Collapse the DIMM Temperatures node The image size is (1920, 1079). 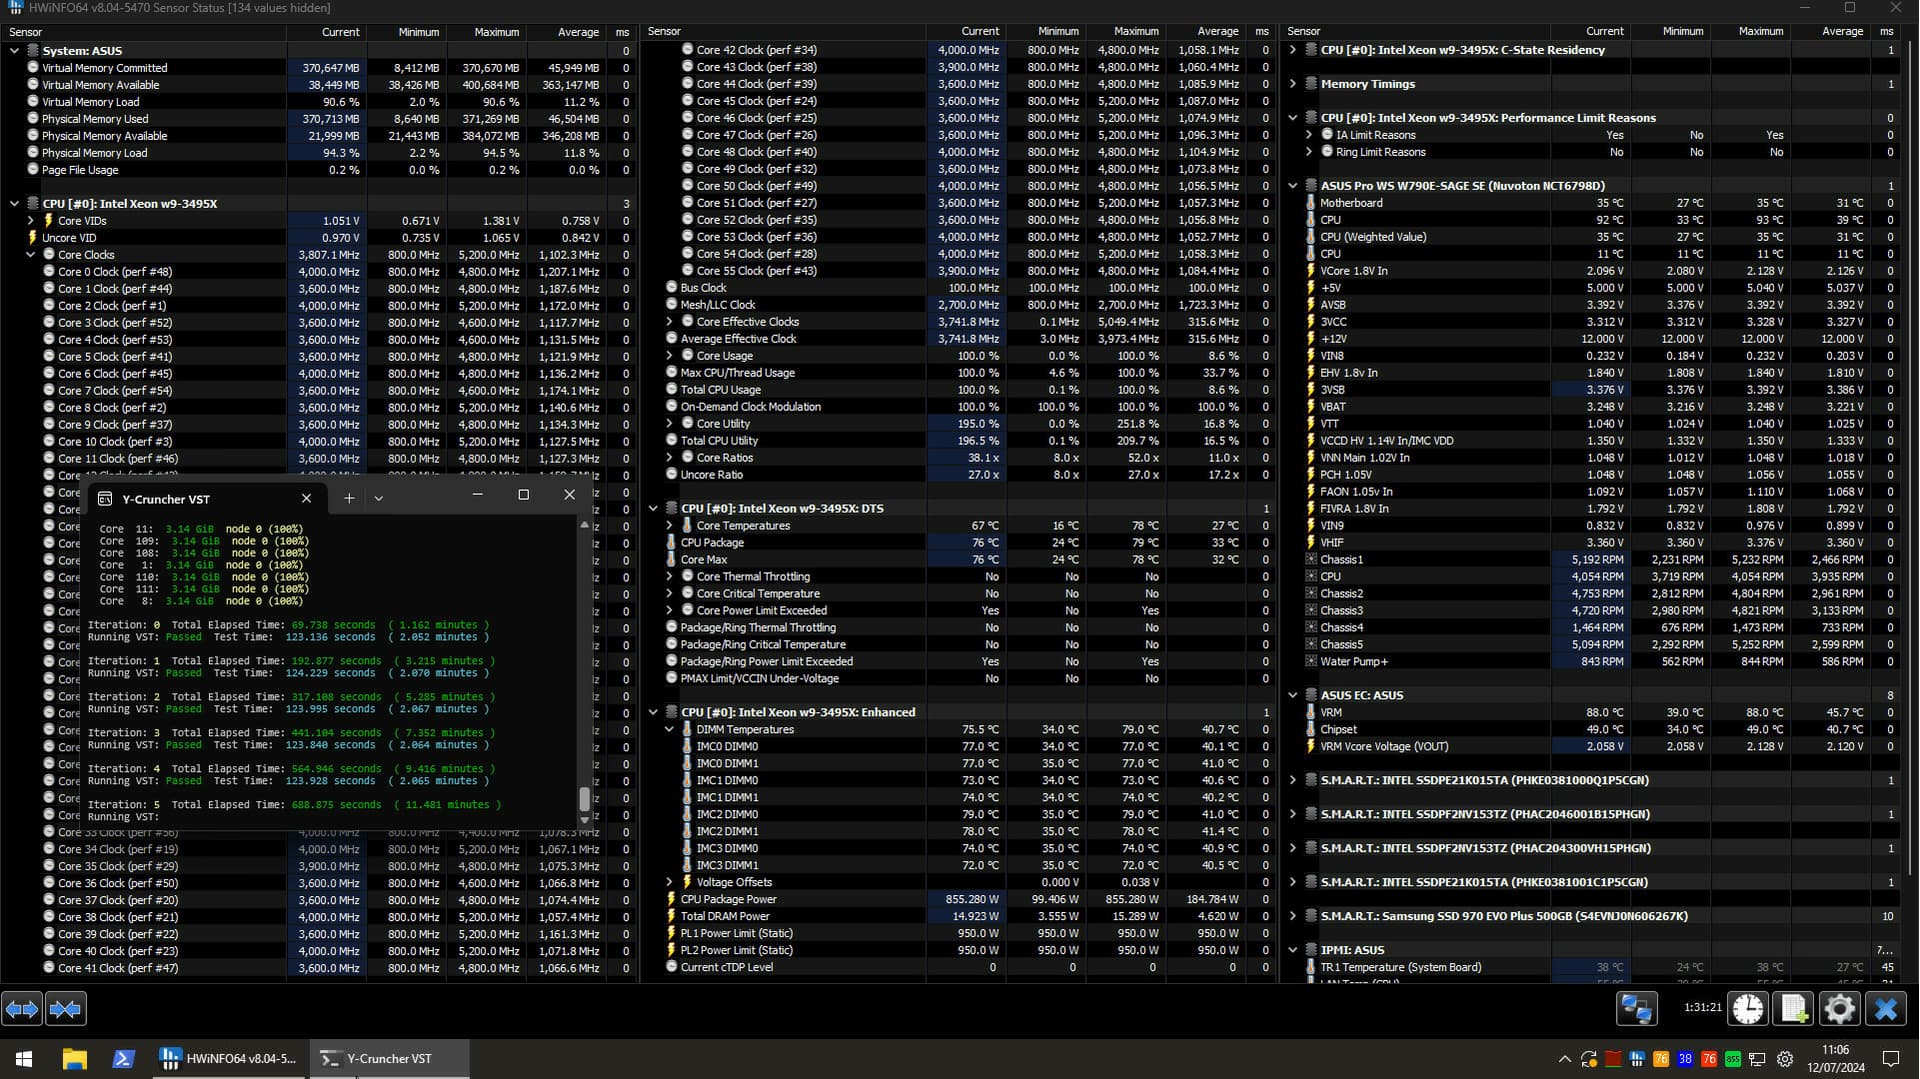tap(669, 730)
